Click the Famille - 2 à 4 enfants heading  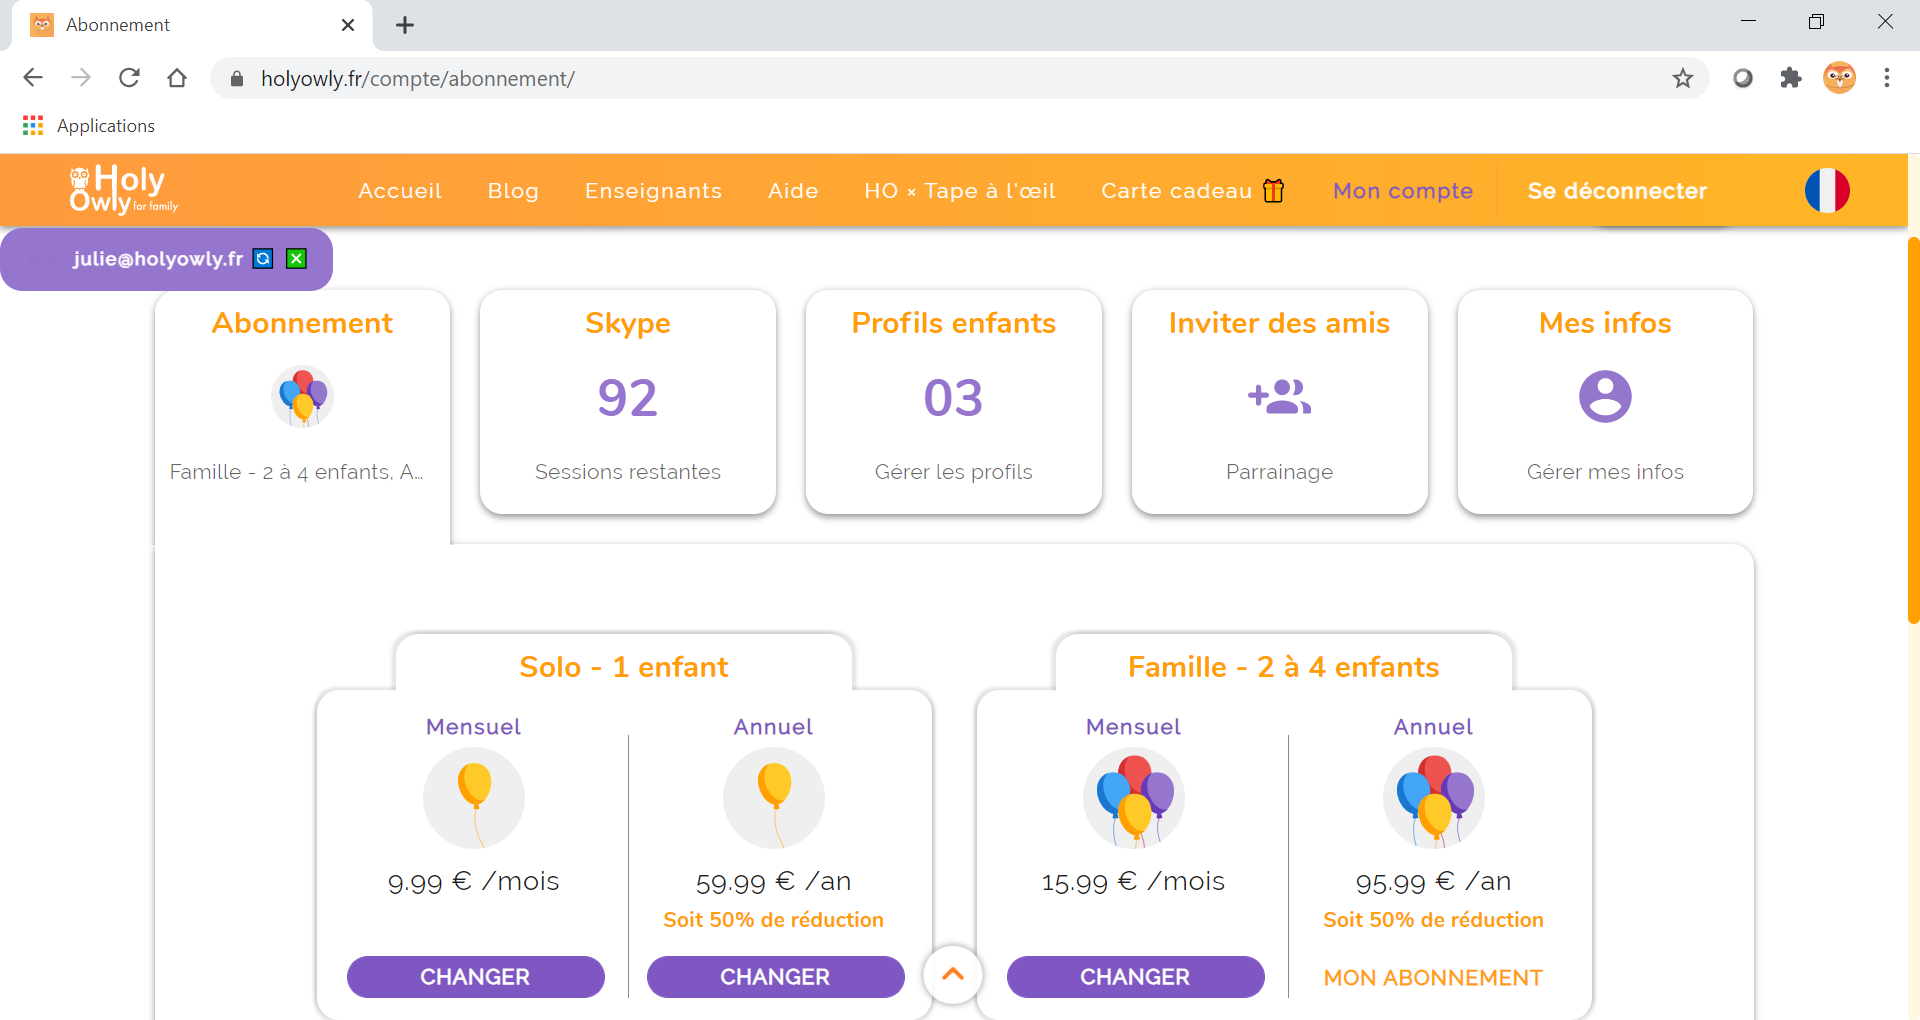(x=1284, y=667)
